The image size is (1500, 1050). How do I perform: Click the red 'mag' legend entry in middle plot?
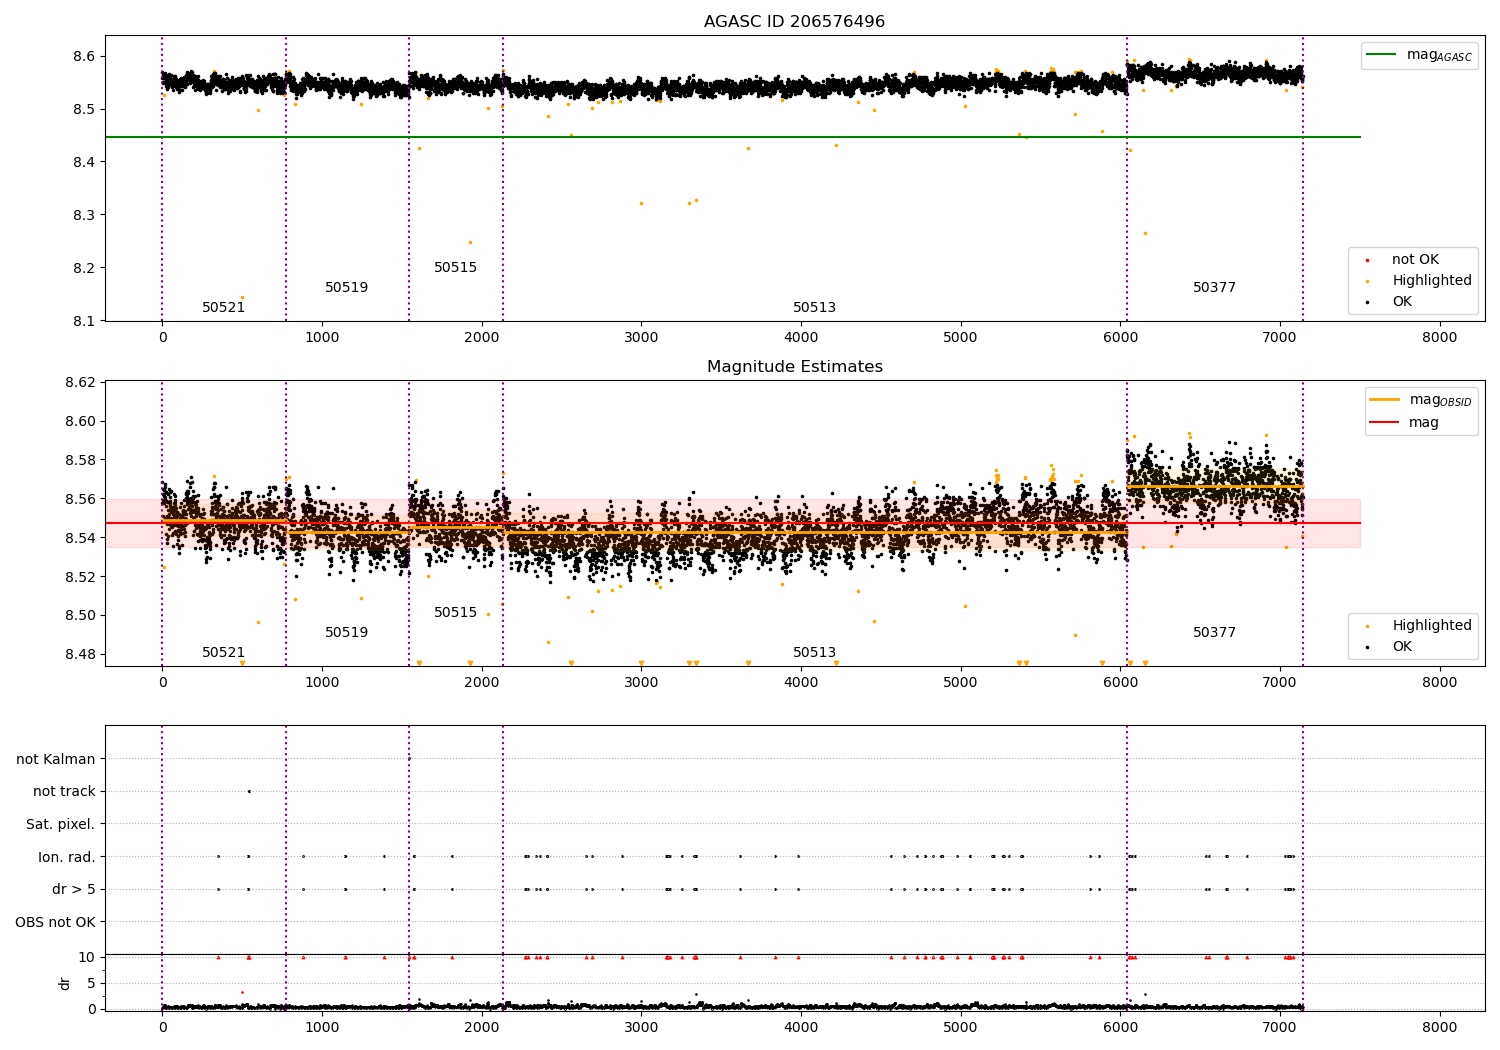click(1405, 423)
